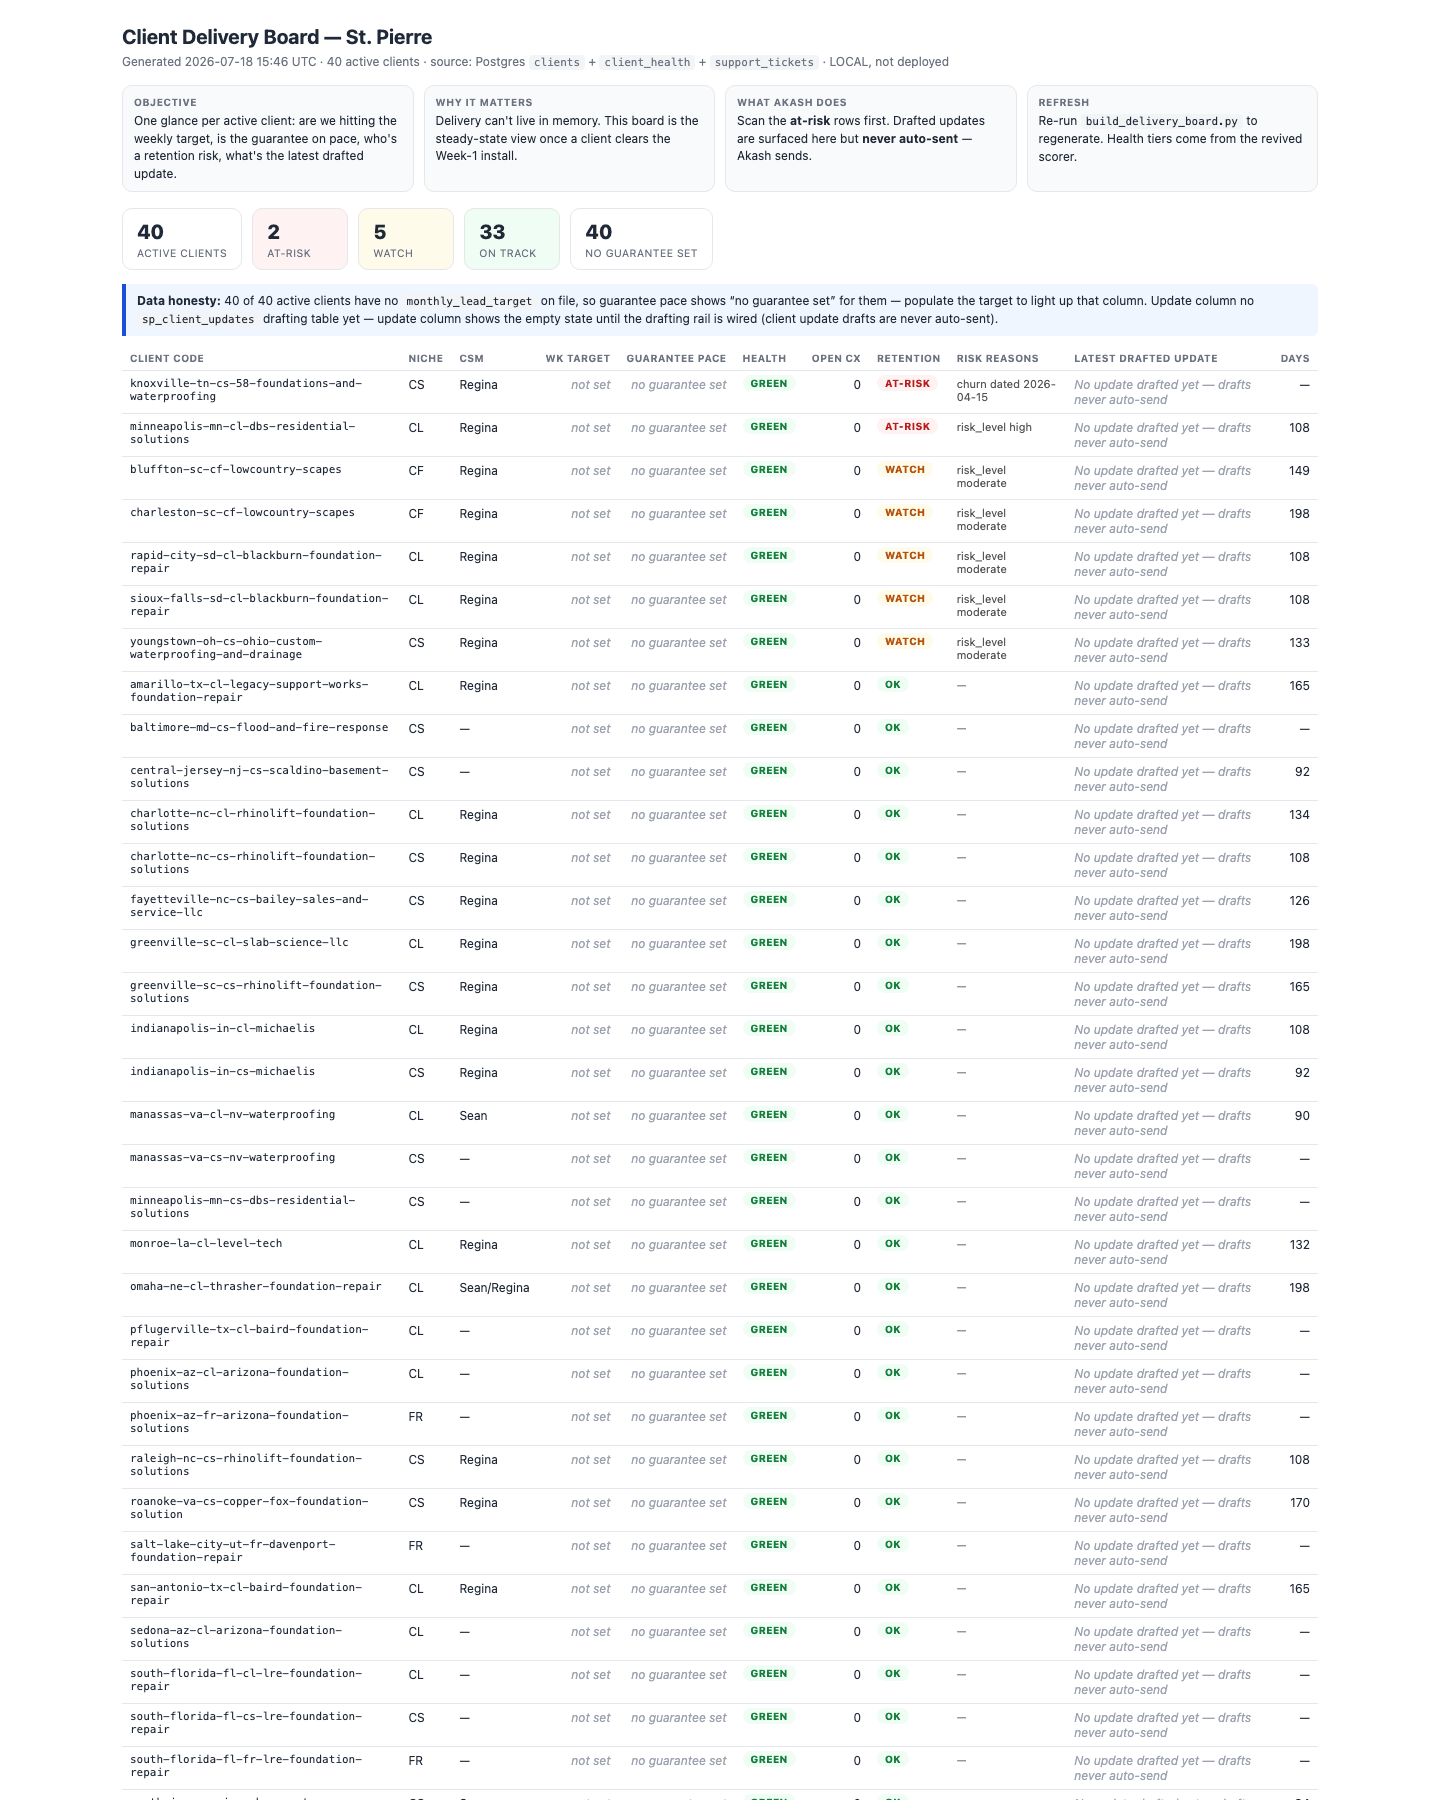The height and width of the screenshot is (1800, 1440).
Task: Click OK retention badge on monroe-la-cl-level-tech row
Action: (x=893, y=1244)
